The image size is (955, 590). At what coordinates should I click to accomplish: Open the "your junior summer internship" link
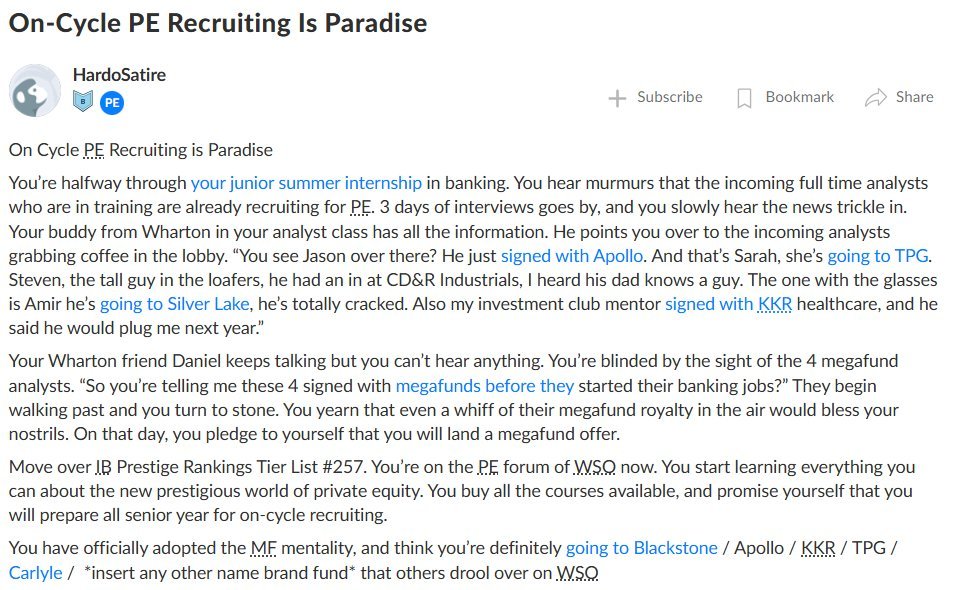point(306,183)
